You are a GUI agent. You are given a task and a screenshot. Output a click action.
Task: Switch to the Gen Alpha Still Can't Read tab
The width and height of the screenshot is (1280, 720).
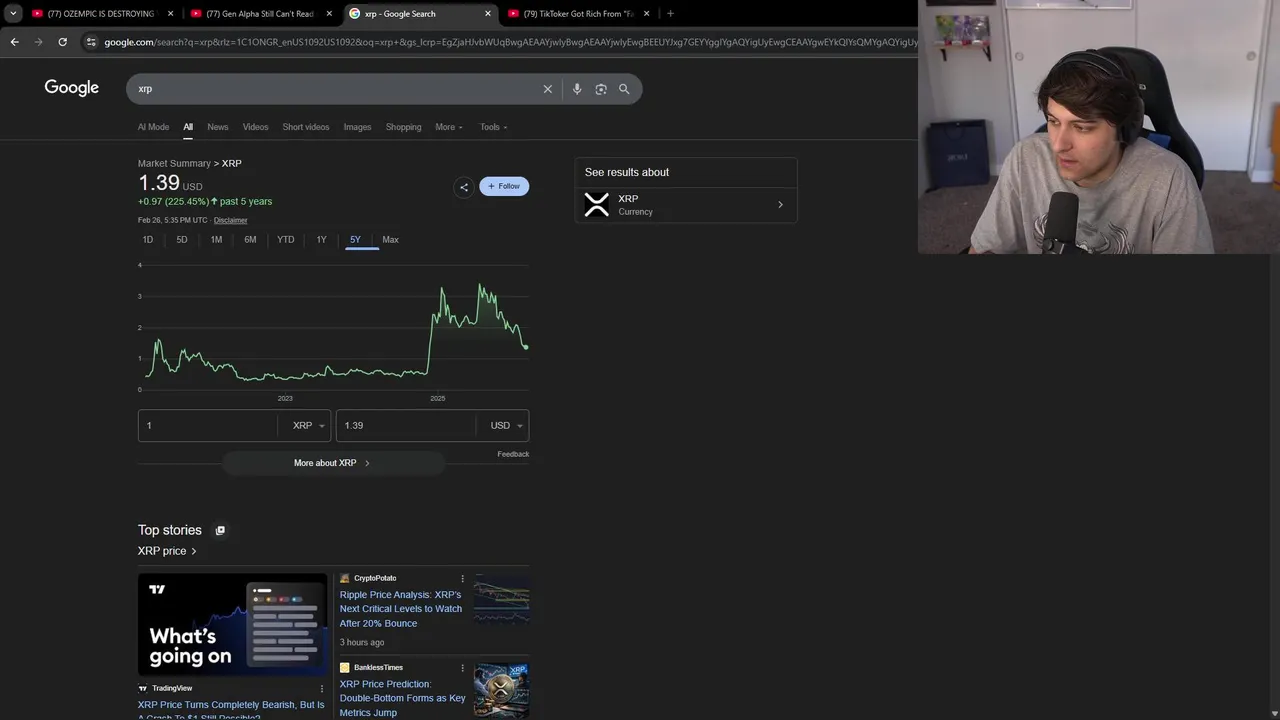[252, 14]
